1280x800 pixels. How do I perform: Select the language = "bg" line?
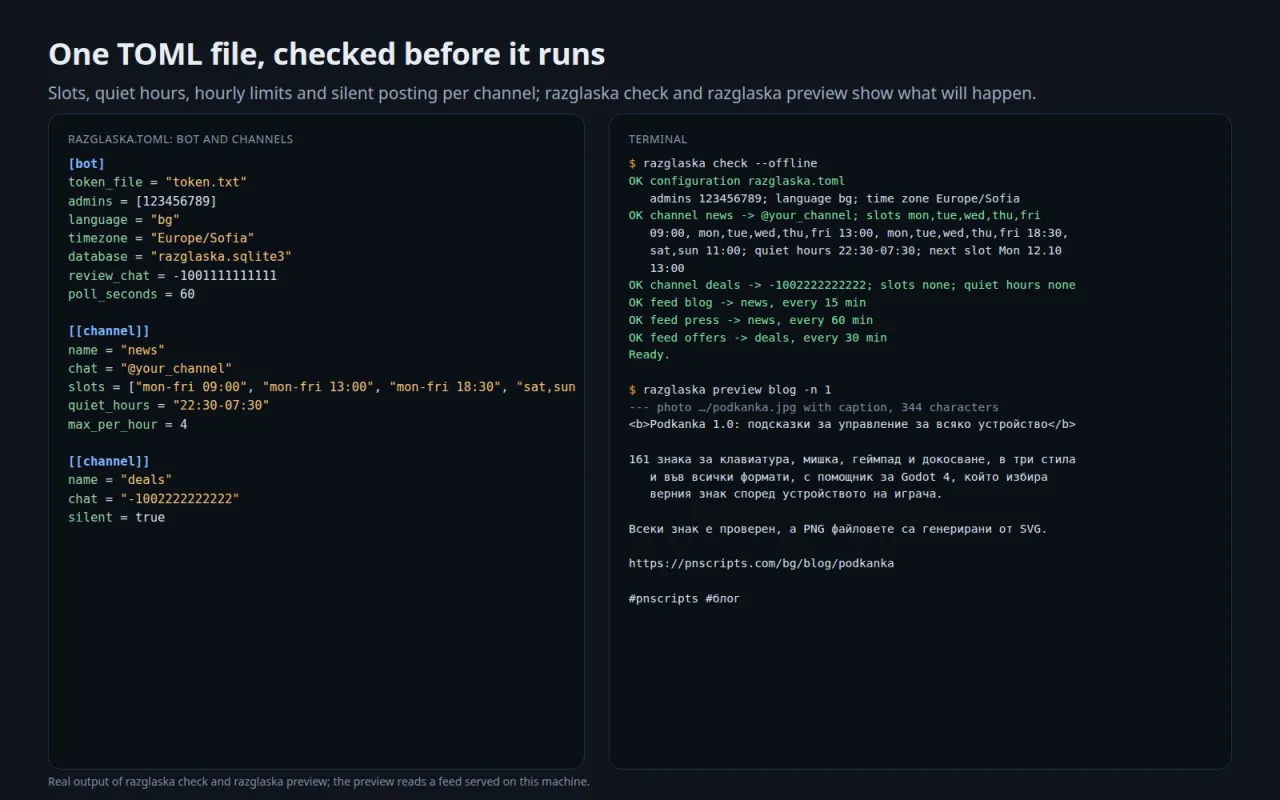point(123,219)
